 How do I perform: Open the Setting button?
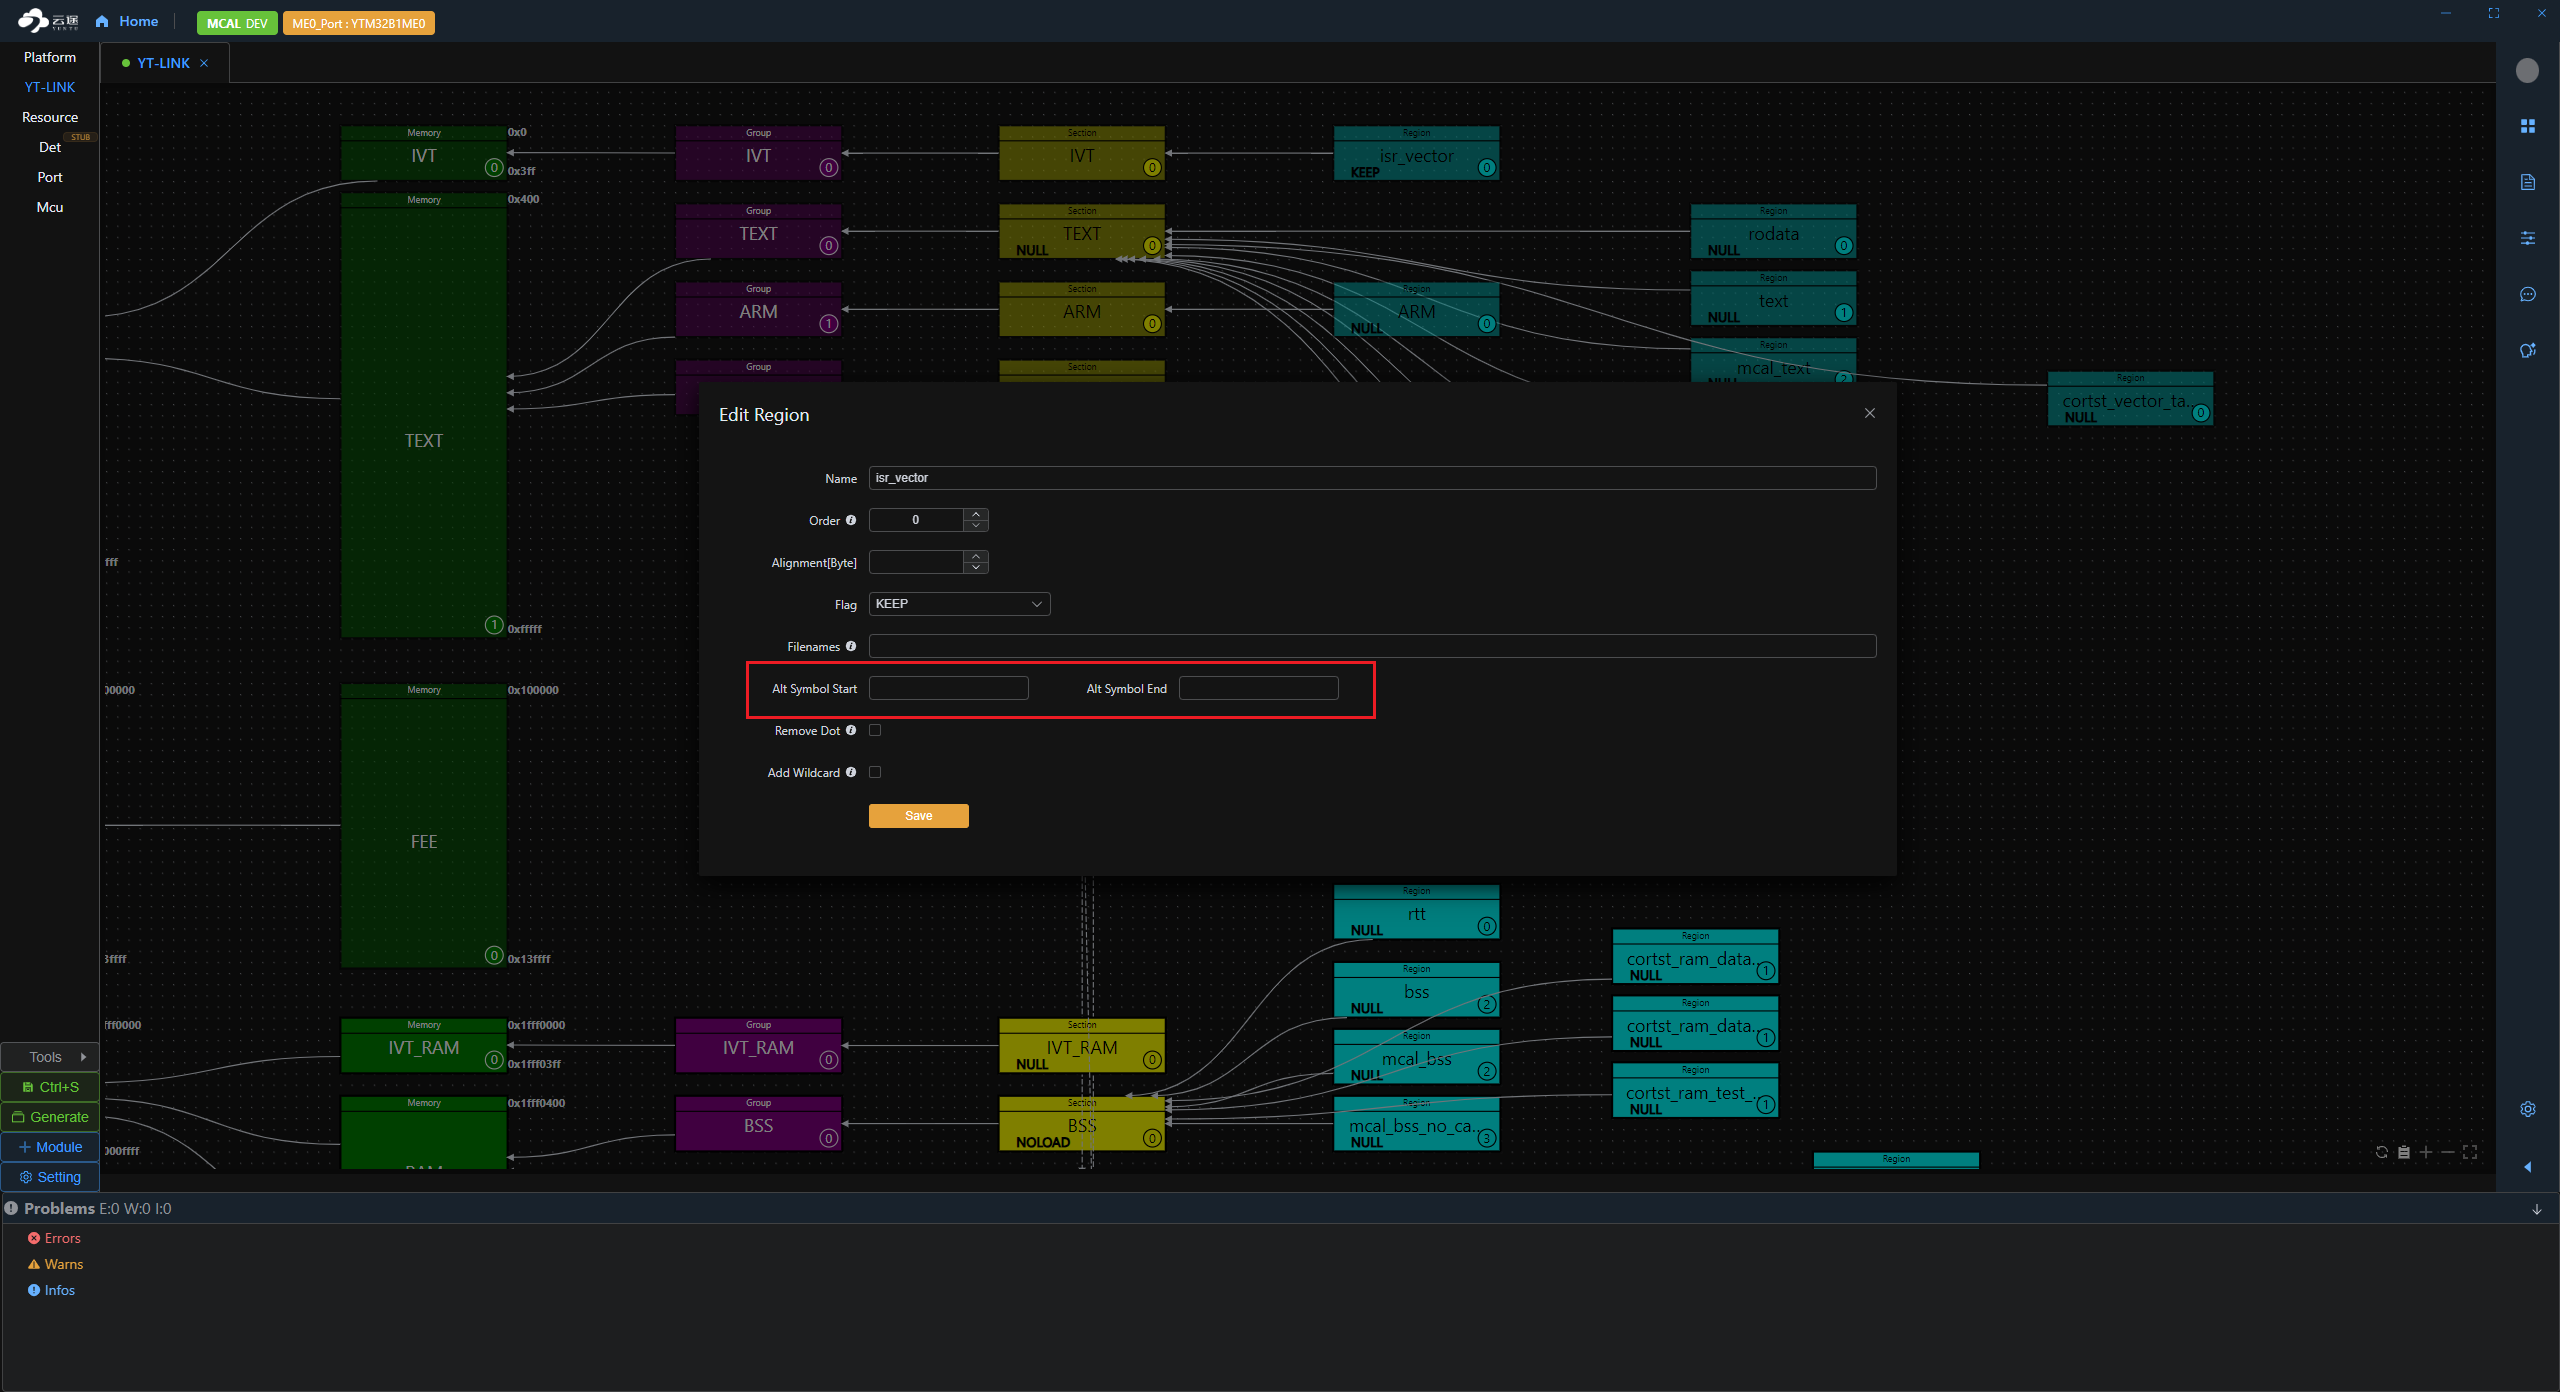50,1177
